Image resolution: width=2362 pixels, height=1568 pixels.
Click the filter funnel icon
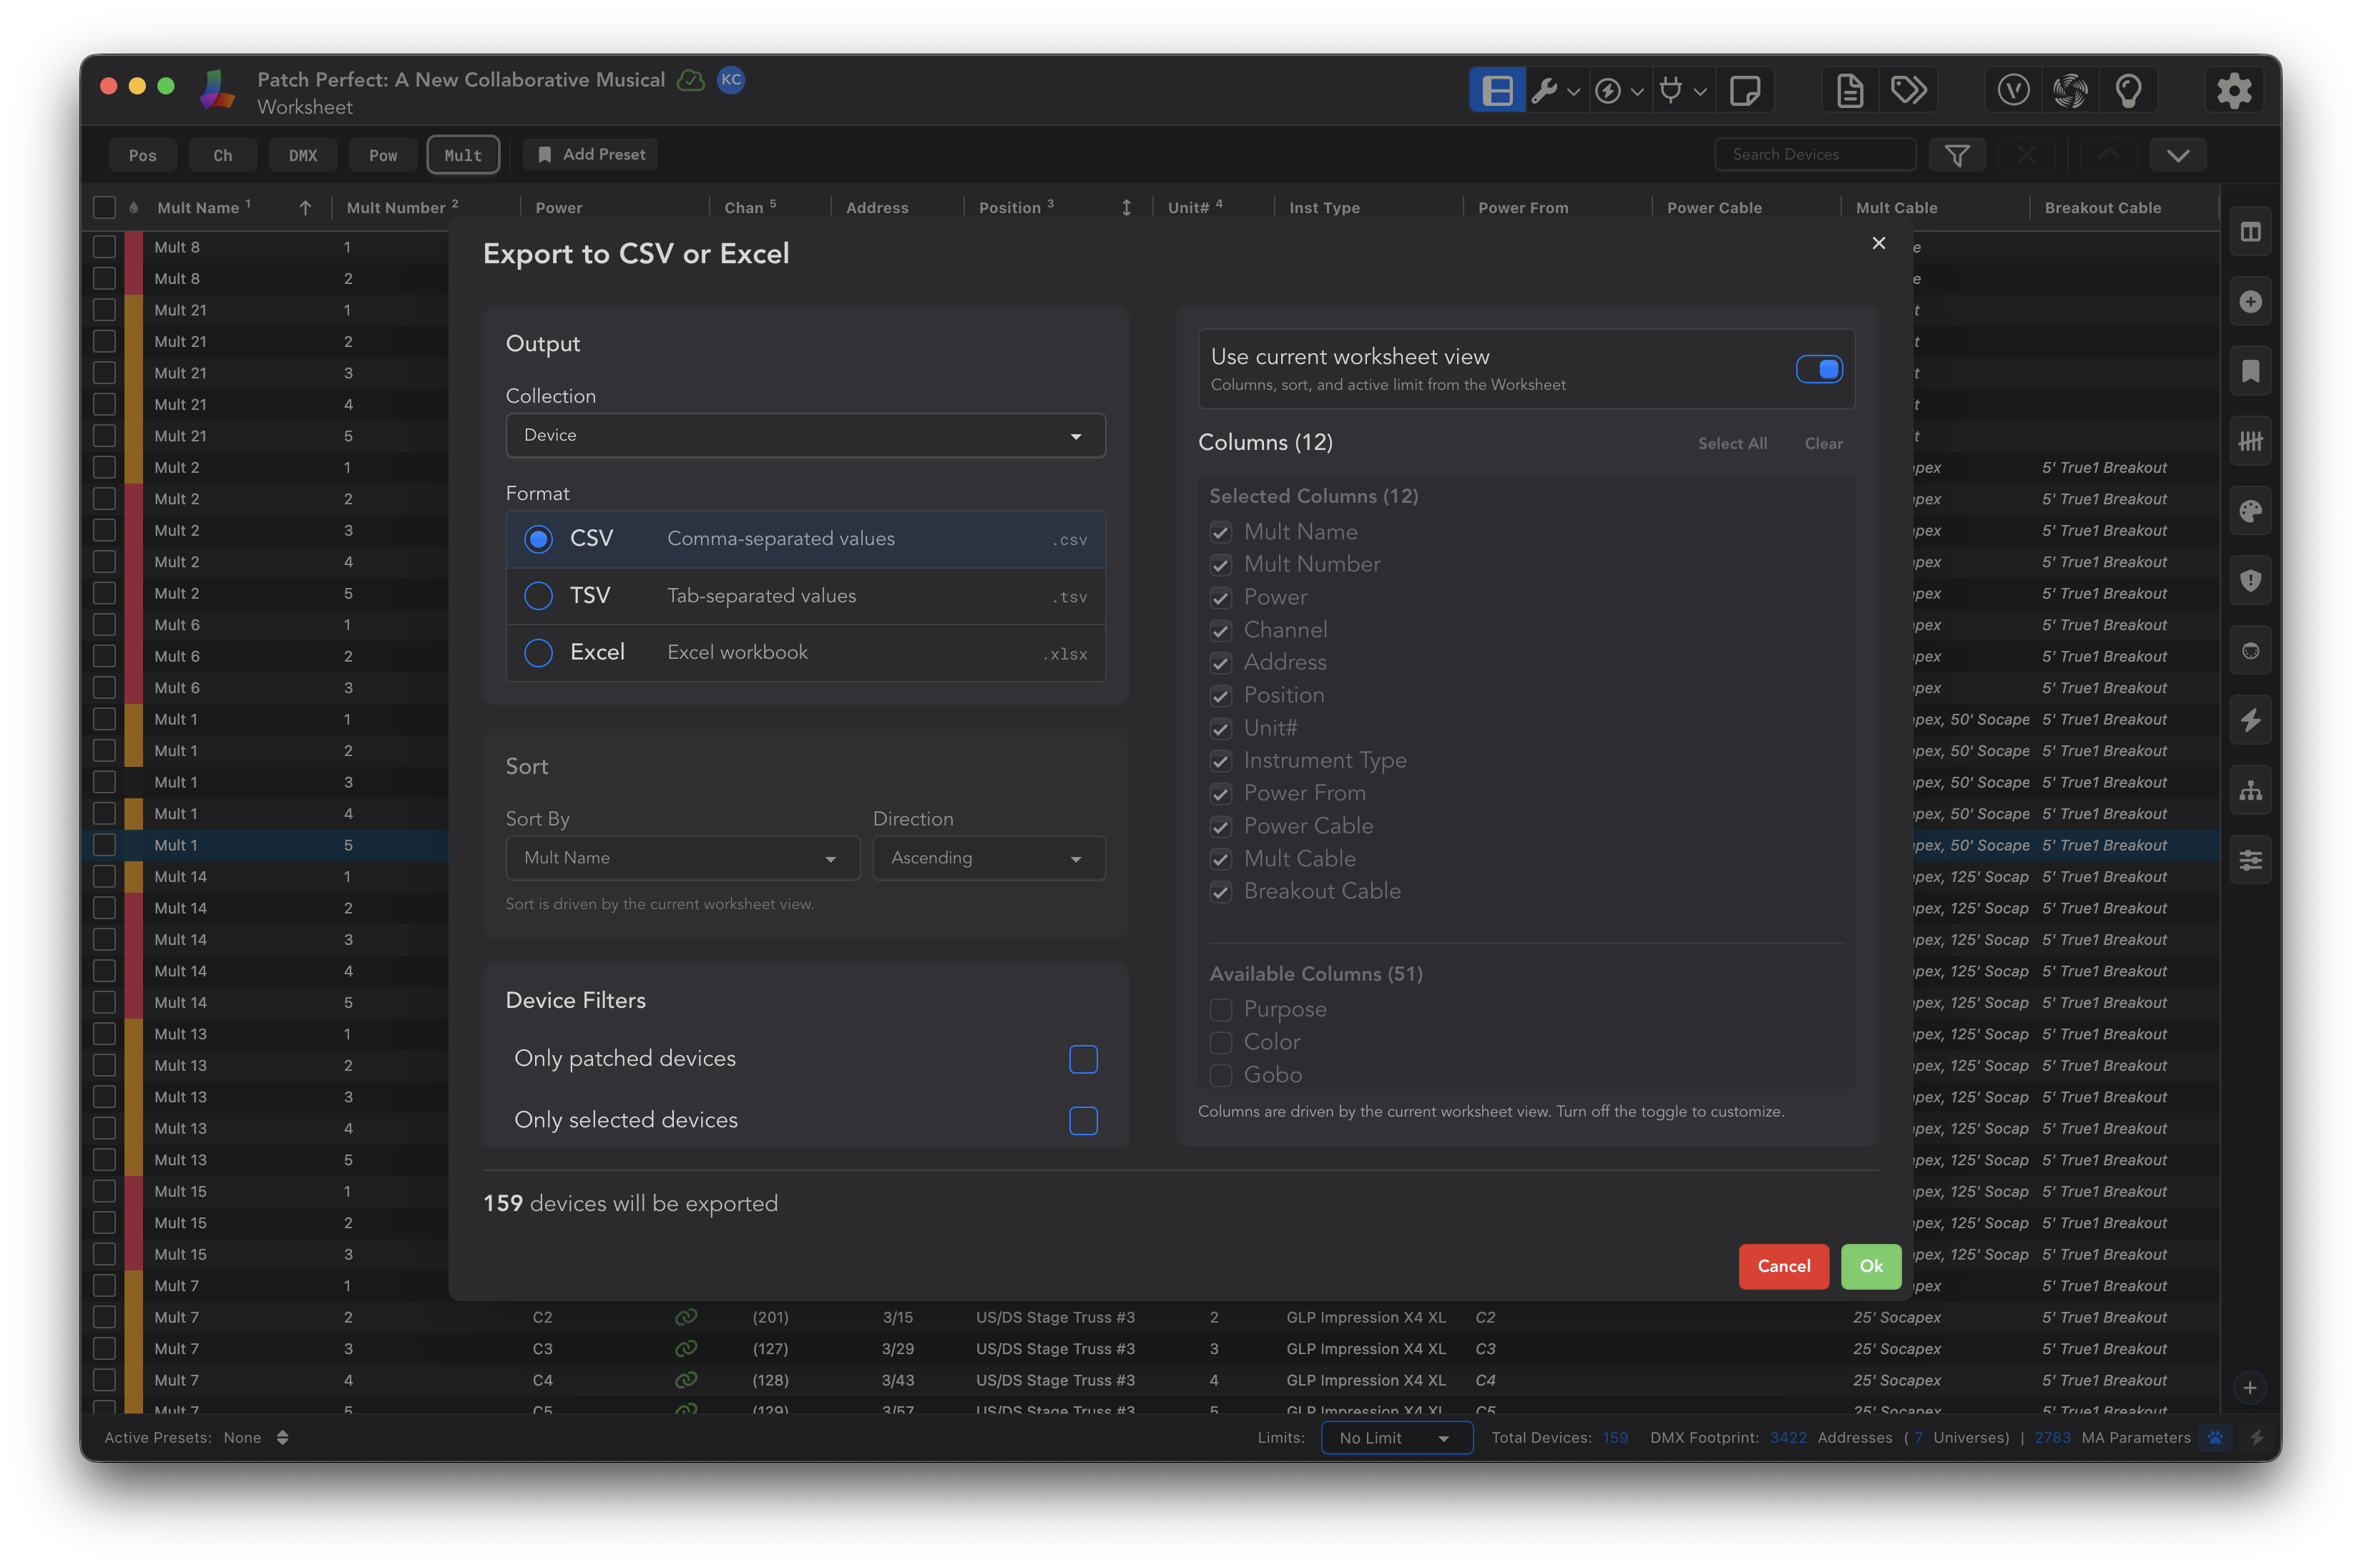[1957, 155]
